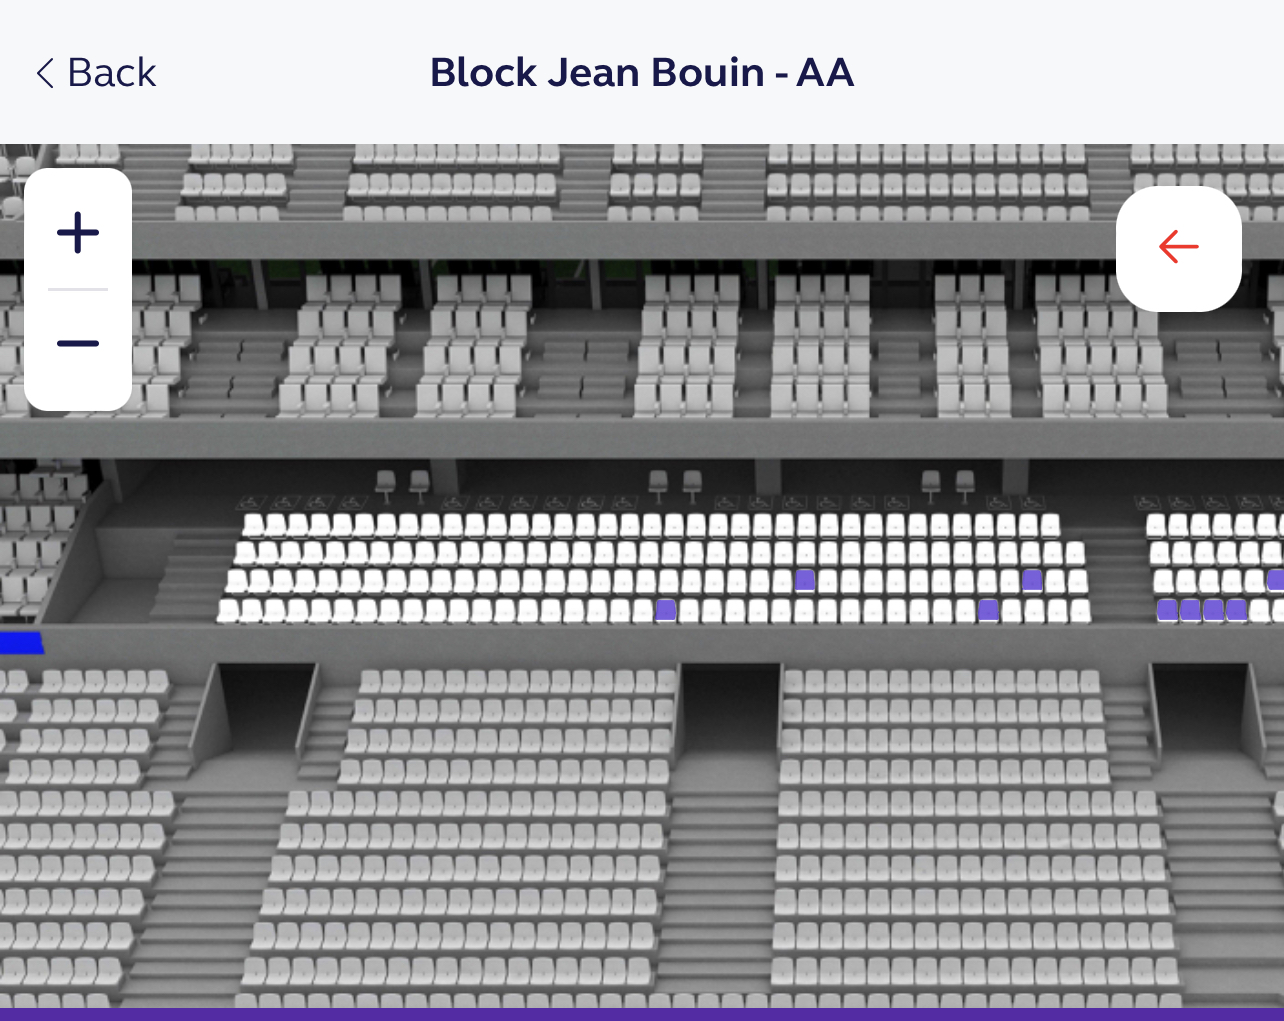The image size is (1284, 1021).
Task: Select the bright blue highlighted block at left edge
Action: [21, 642]
